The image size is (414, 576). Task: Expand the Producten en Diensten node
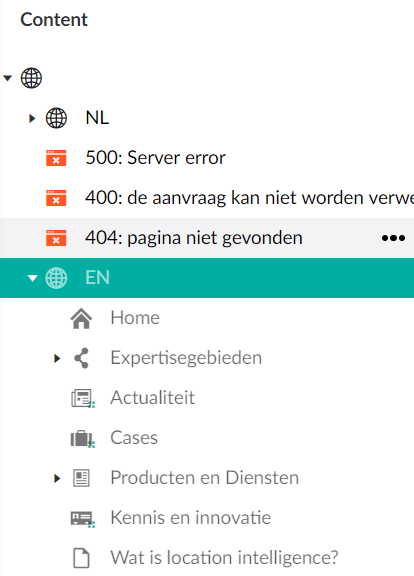(x=57, y=478)
